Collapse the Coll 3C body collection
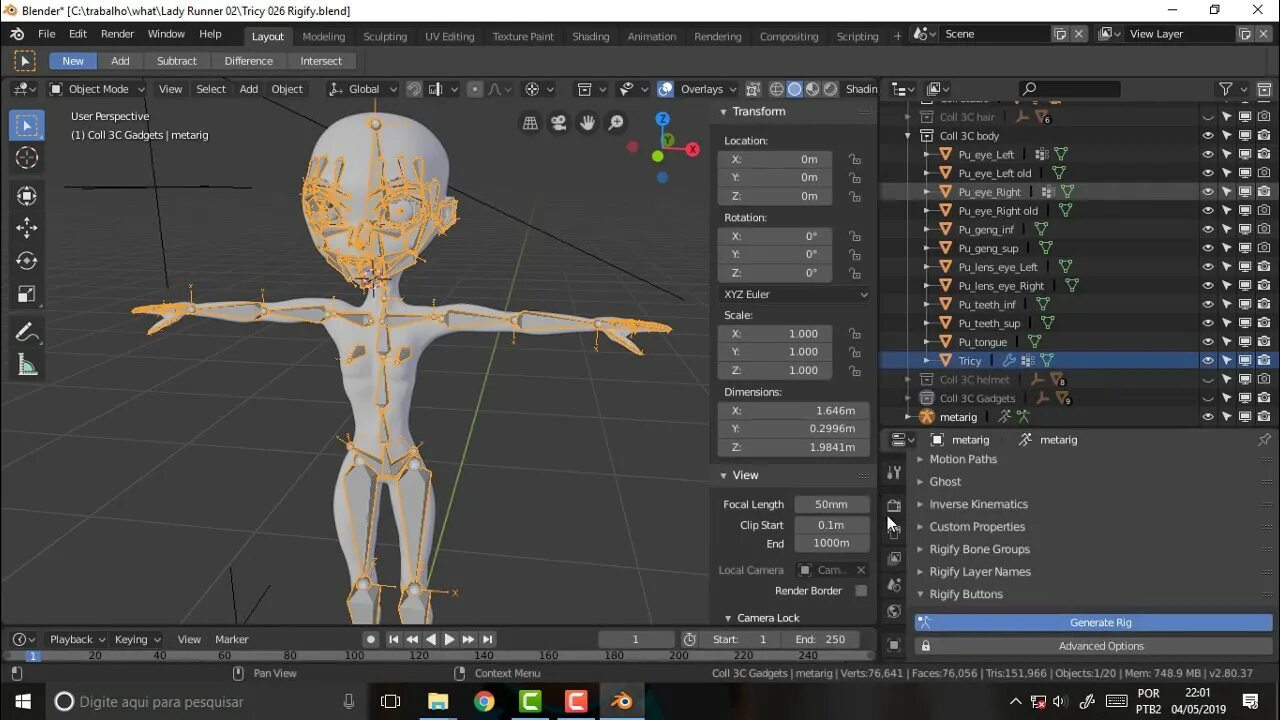 tap(908, 136)
